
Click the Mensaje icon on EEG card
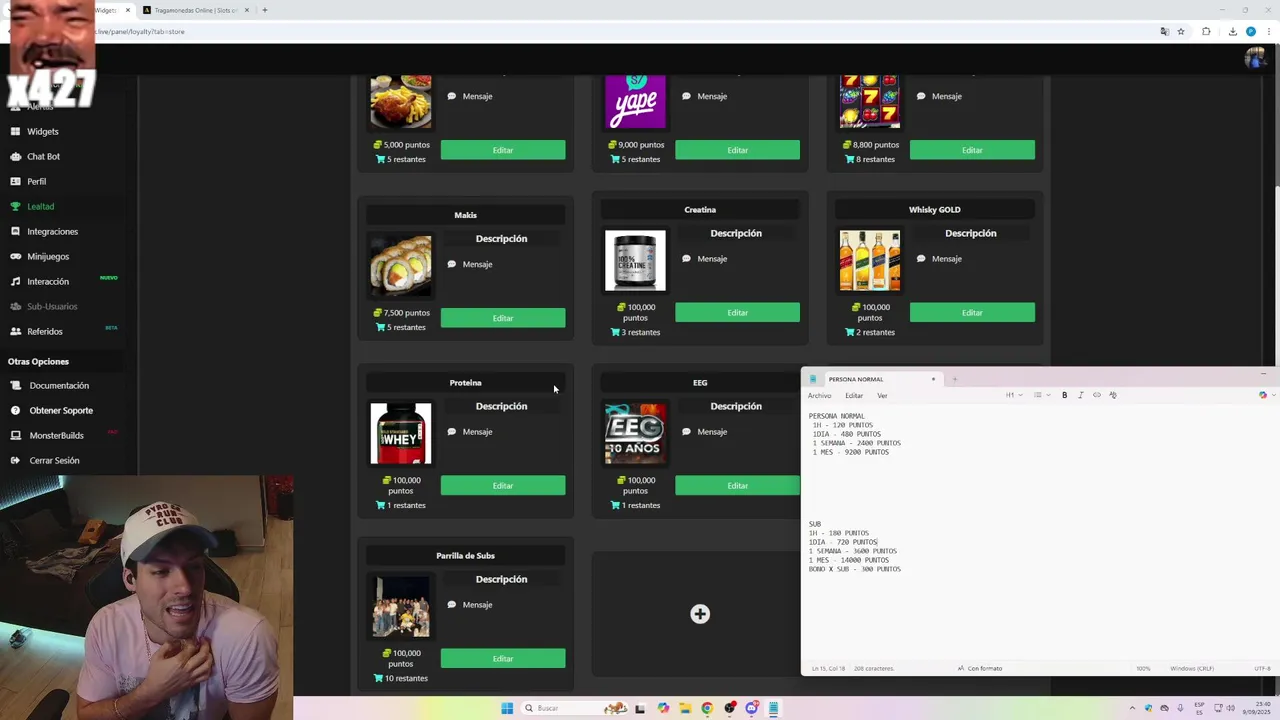[686, 431]
